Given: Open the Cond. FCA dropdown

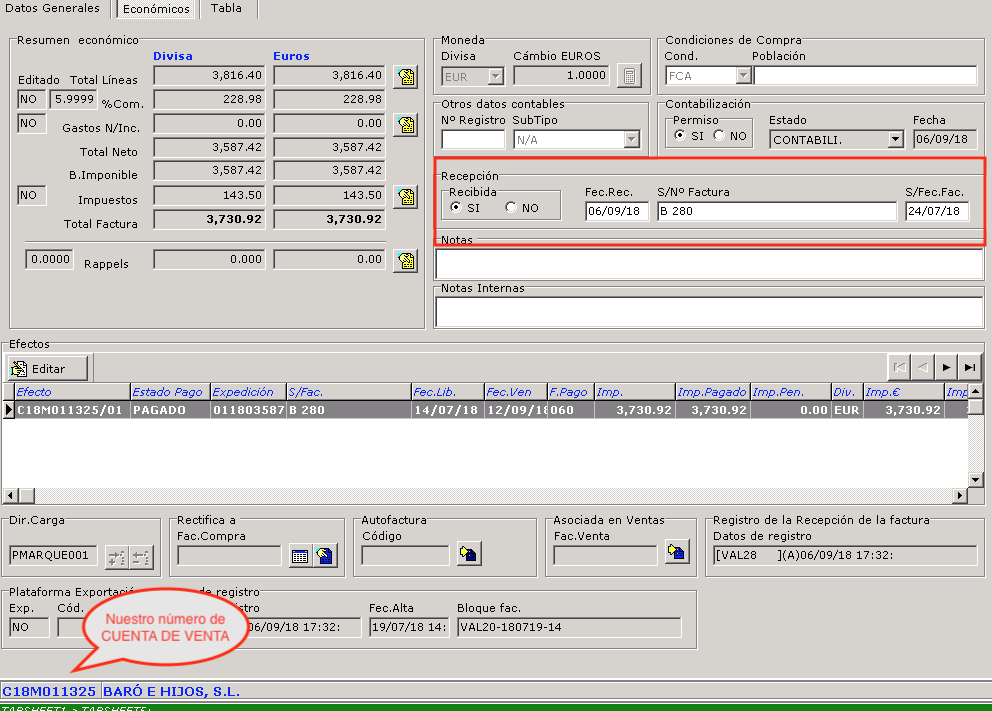Looking at the screenshot, I should (742, 76).
